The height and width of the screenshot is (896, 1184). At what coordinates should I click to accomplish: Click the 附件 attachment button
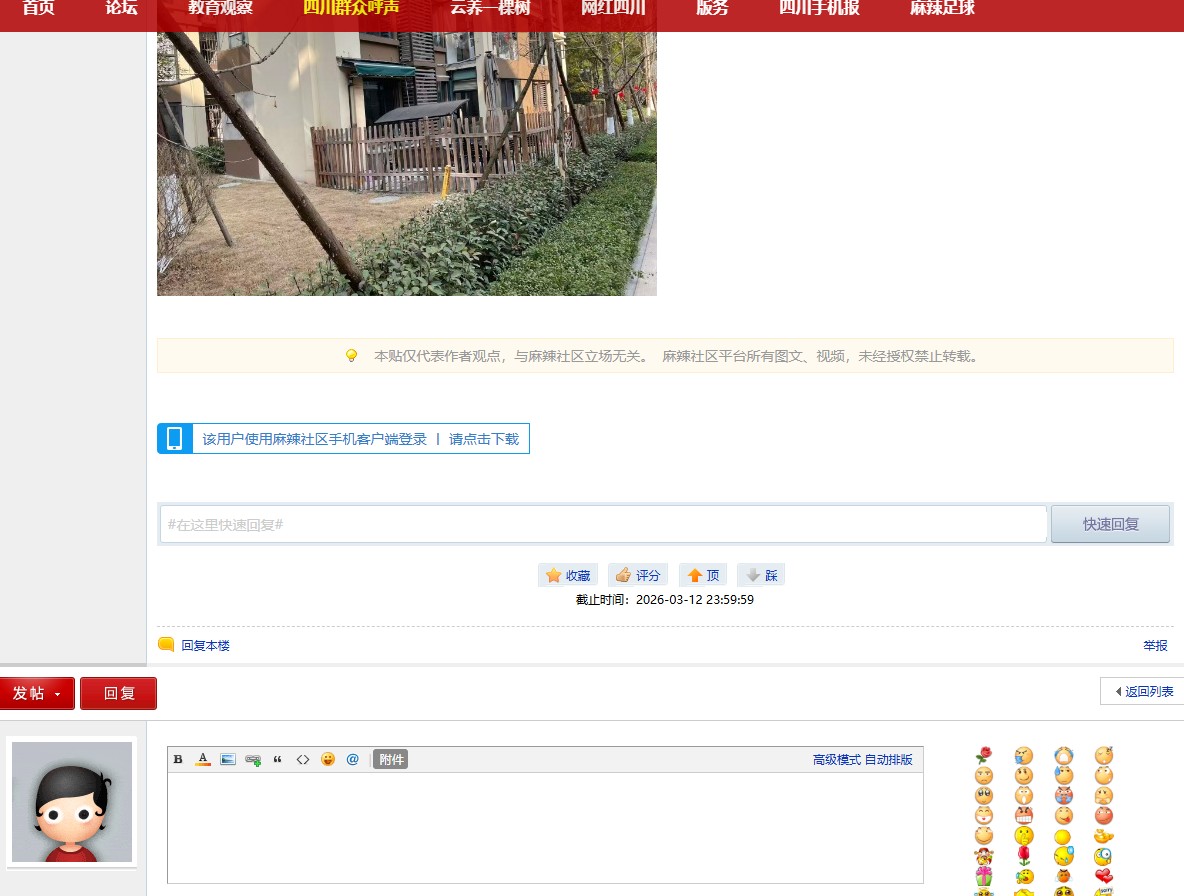click(x=391, y=760)
